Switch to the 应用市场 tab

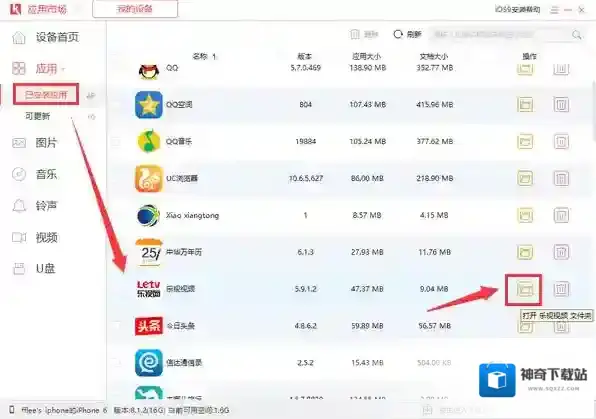click(47, 9)
